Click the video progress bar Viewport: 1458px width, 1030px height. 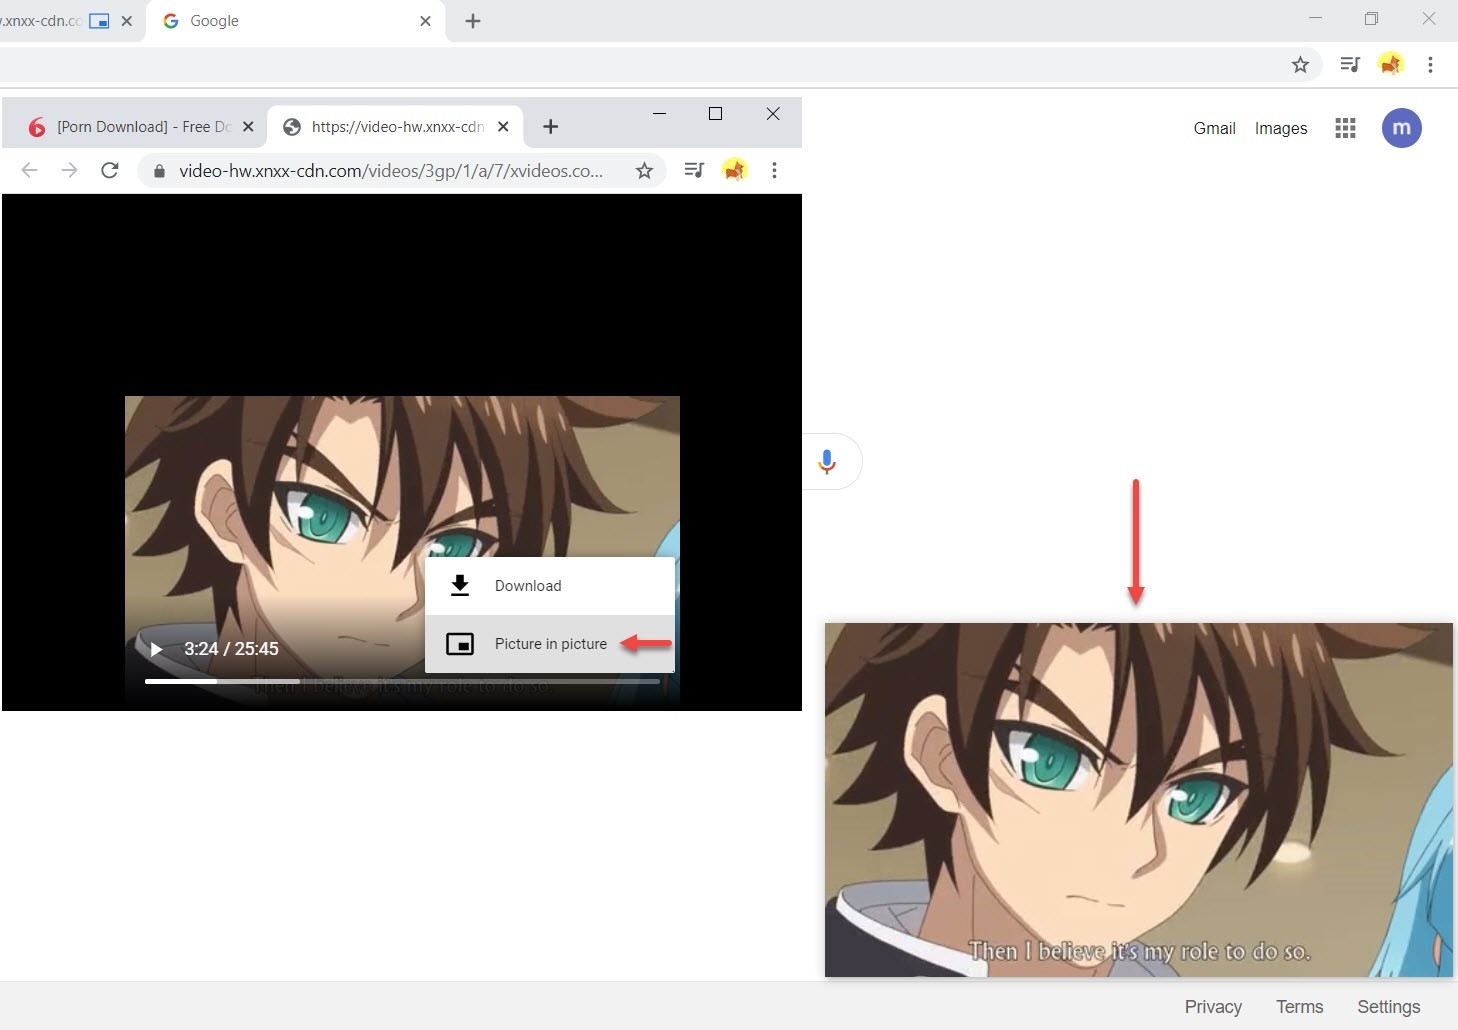[400, 681]
